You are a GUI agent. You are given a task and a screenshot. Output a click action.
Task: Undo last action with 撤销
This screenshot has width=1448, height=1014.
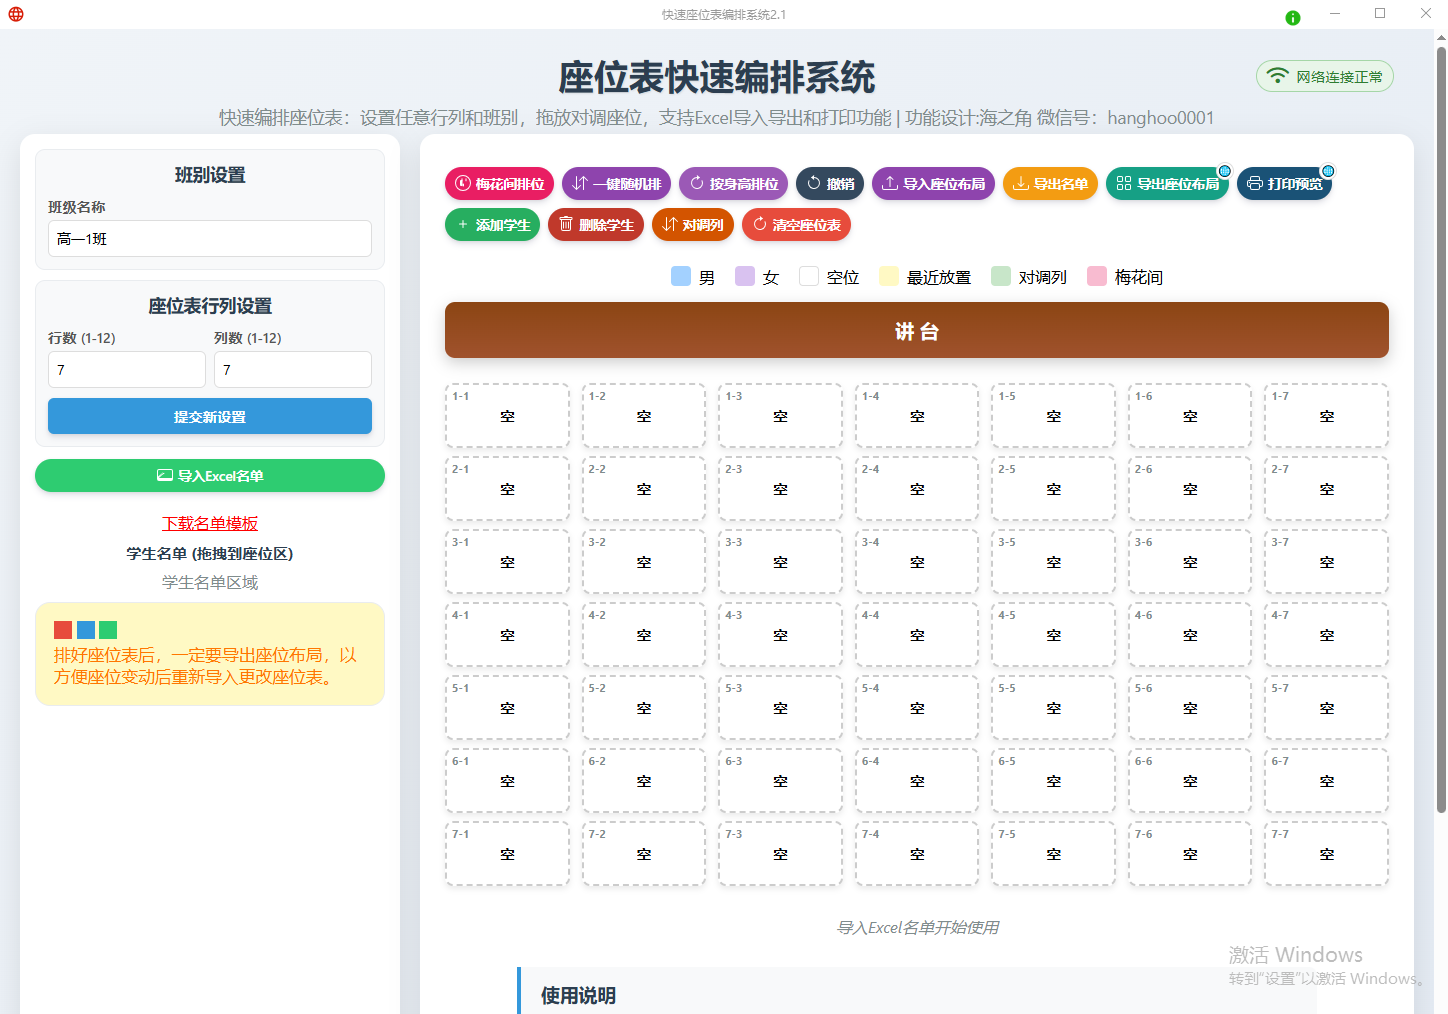[830, 184]
